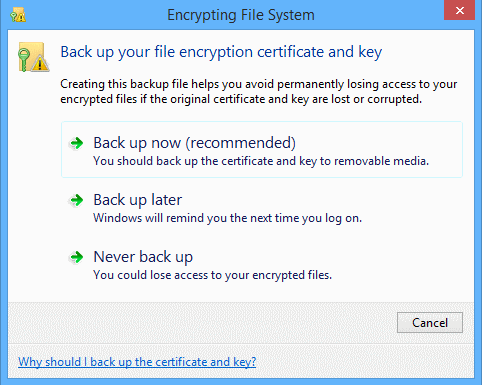Viewport: 482px width, 385px height.
Task: Close the Encrypting File System dialog
Action: (459, 10)
